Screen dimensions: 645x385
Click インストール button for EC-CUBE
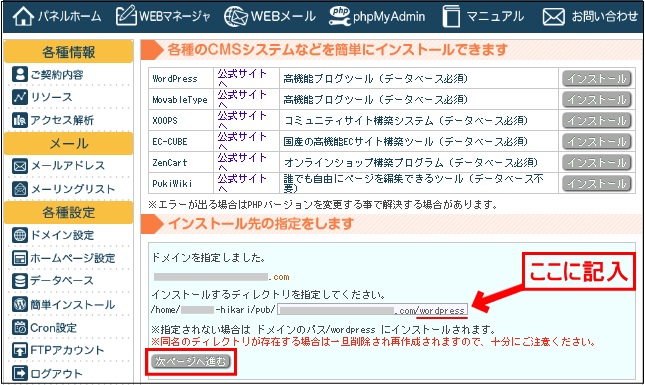click(x=596, y=141)
